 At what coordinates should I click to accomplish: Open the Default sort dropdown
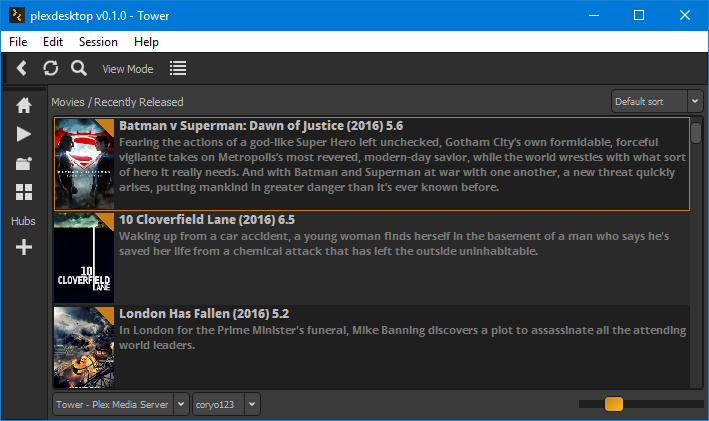click(657, 101)
